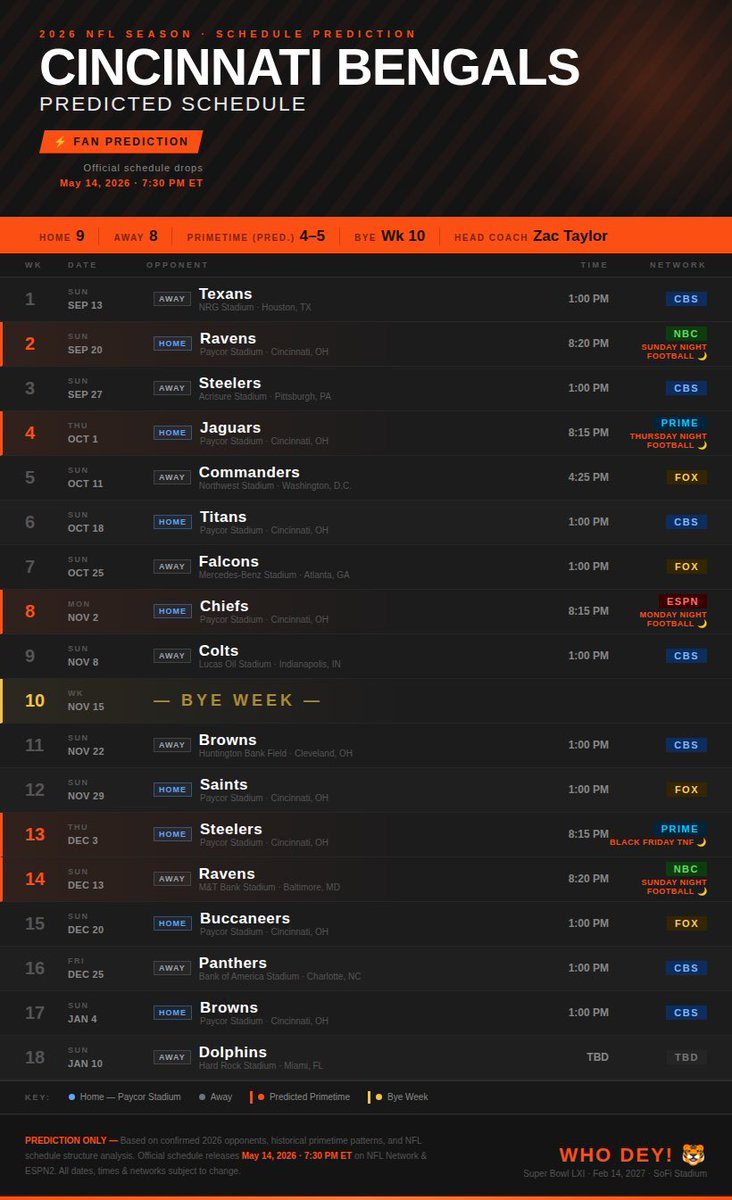
Task: Click the AWAY tag in the Commanders row
Action: pyautogui.click(x=172, y=477)
